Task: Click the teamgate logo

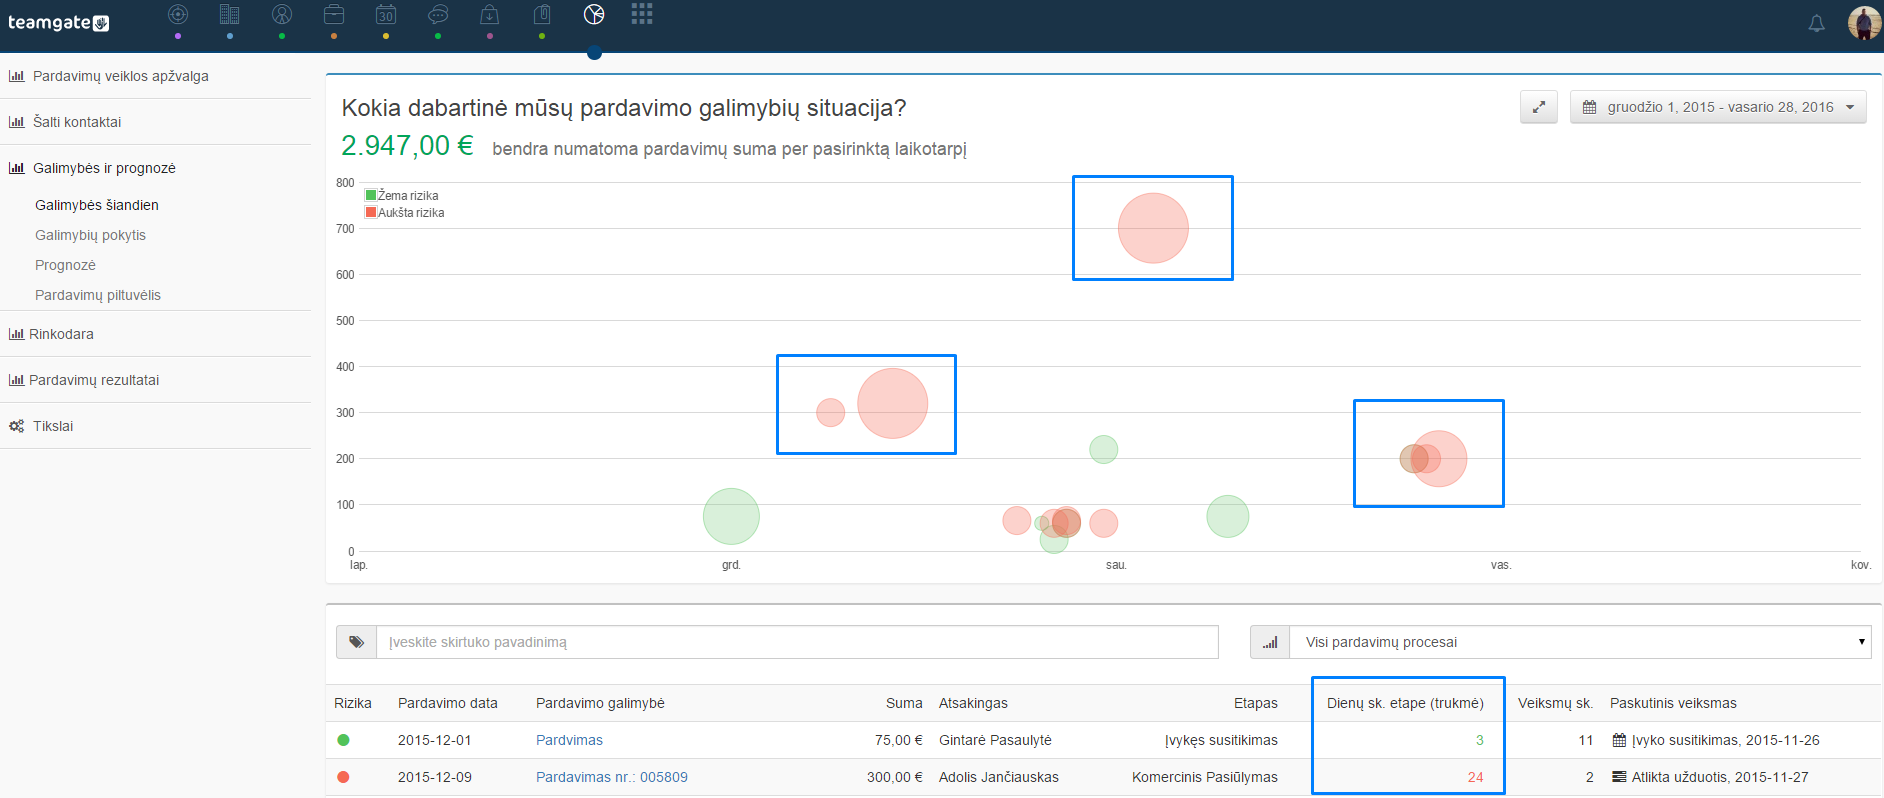Action: pyautogui.click(x=59, y=22)
